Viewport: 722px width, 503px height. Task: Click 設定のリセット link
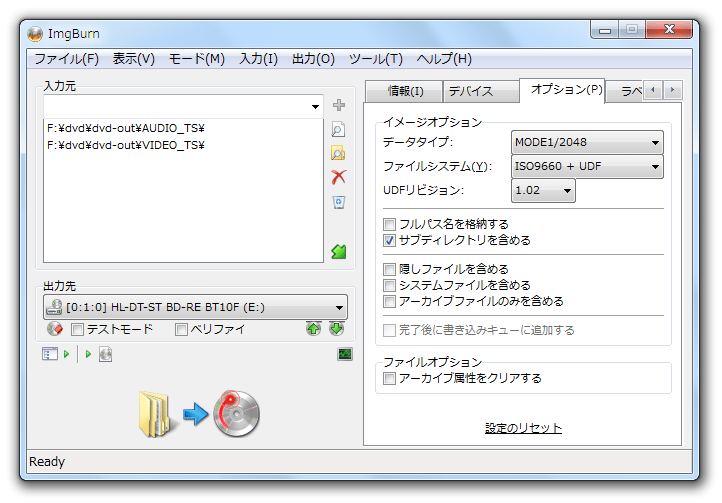pos(523,428)
